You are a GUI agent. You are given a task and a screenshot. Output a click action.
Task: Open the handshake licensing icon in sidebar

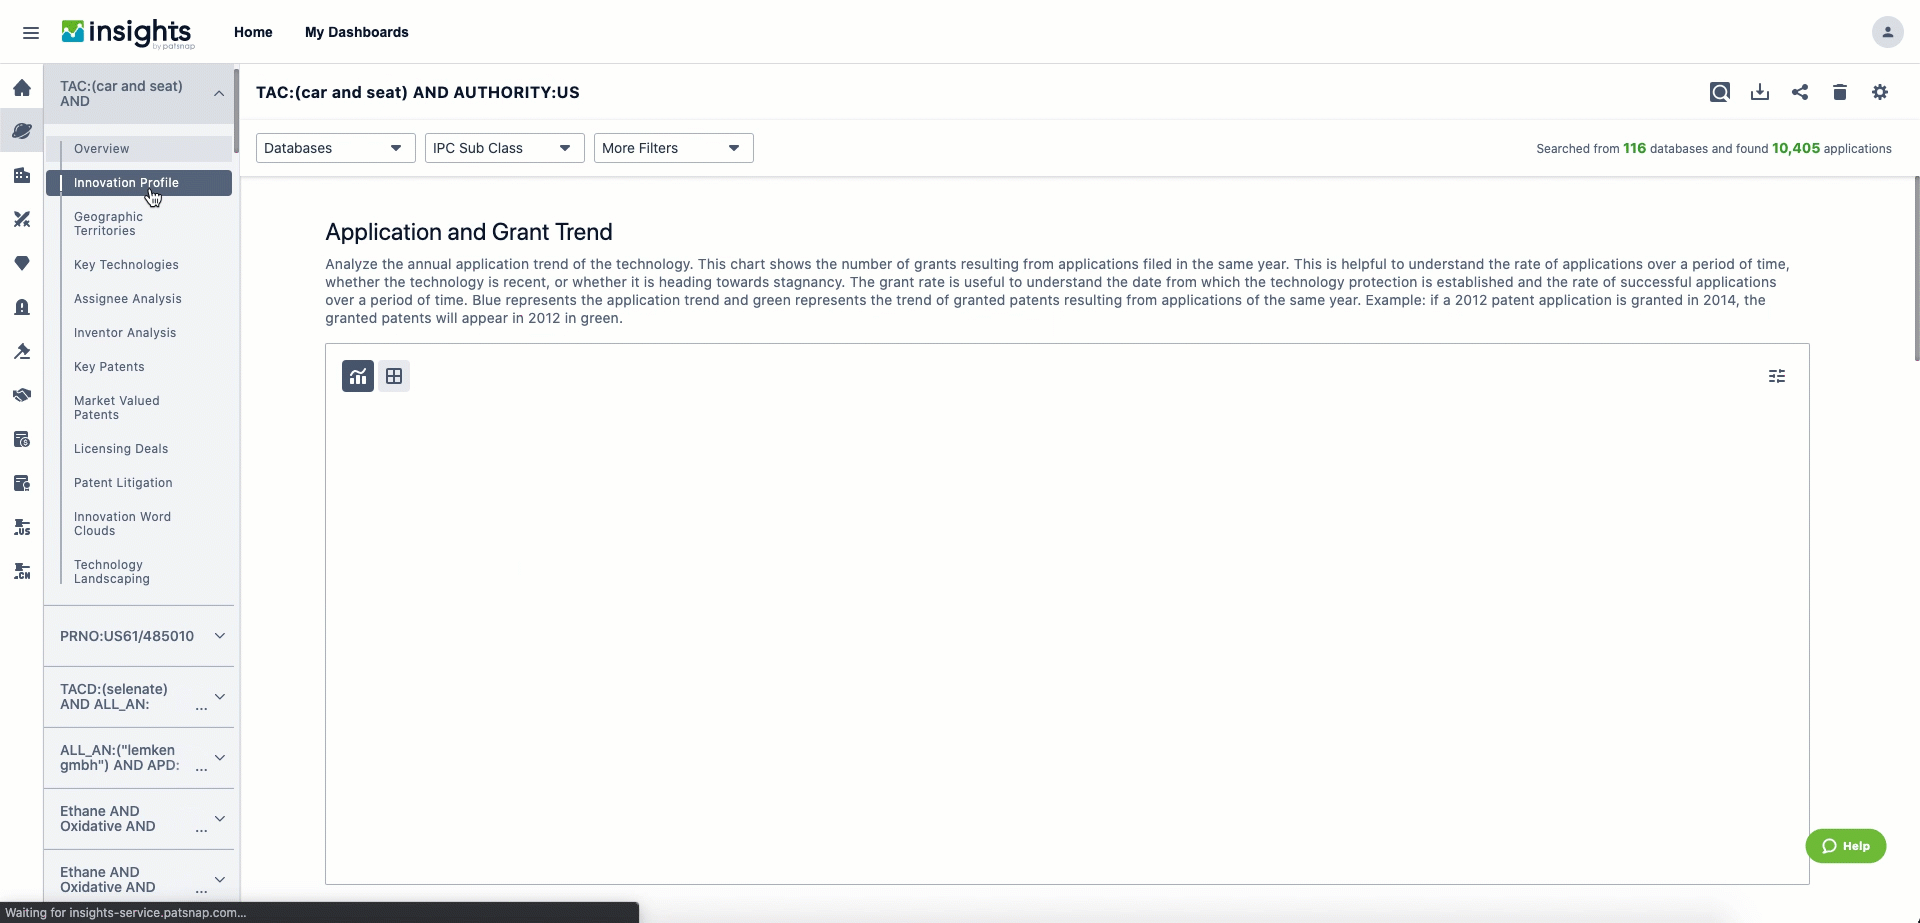pyautogui.click(x=22, y=394)
